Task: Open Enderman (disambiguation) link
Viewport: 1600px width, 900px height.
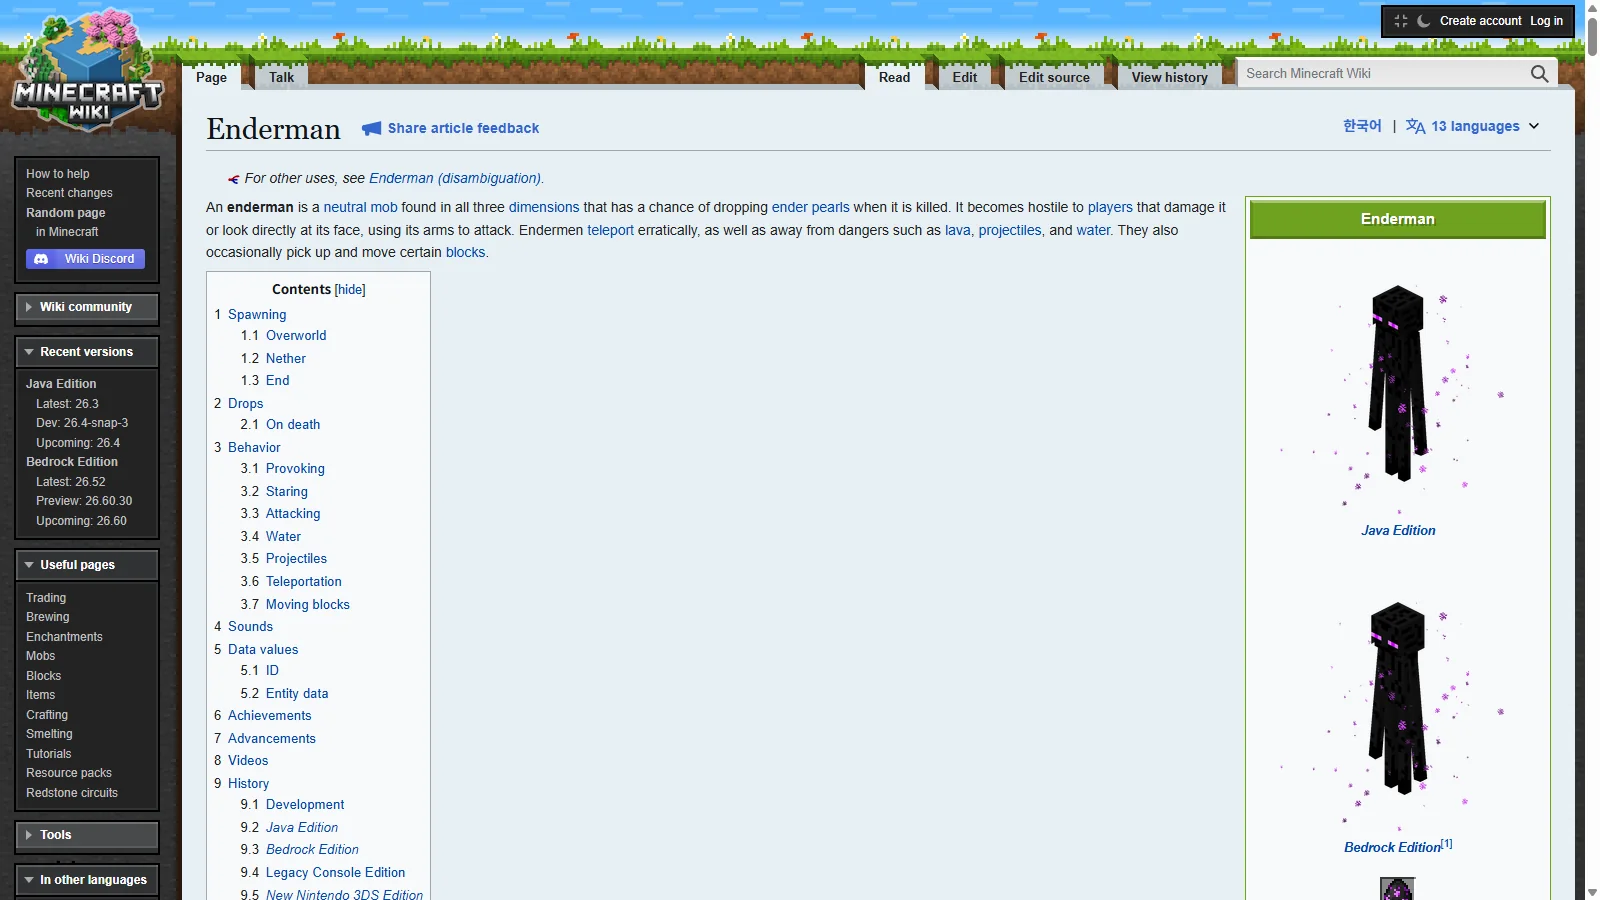Action: pos(455,178)
